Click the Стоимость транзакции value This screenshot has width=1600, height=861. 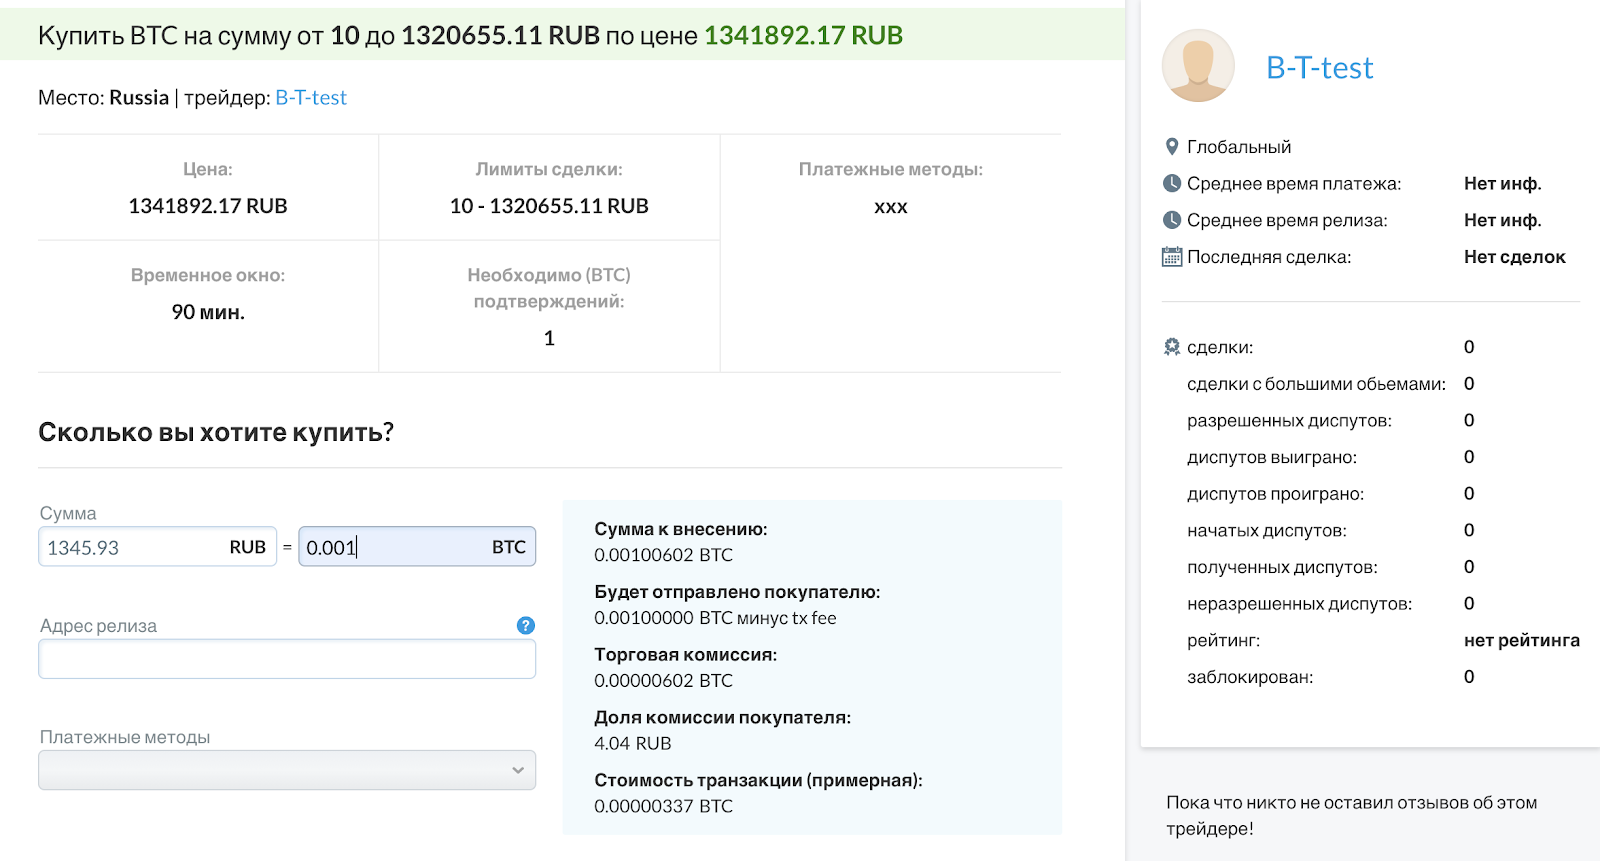point(663,806)
